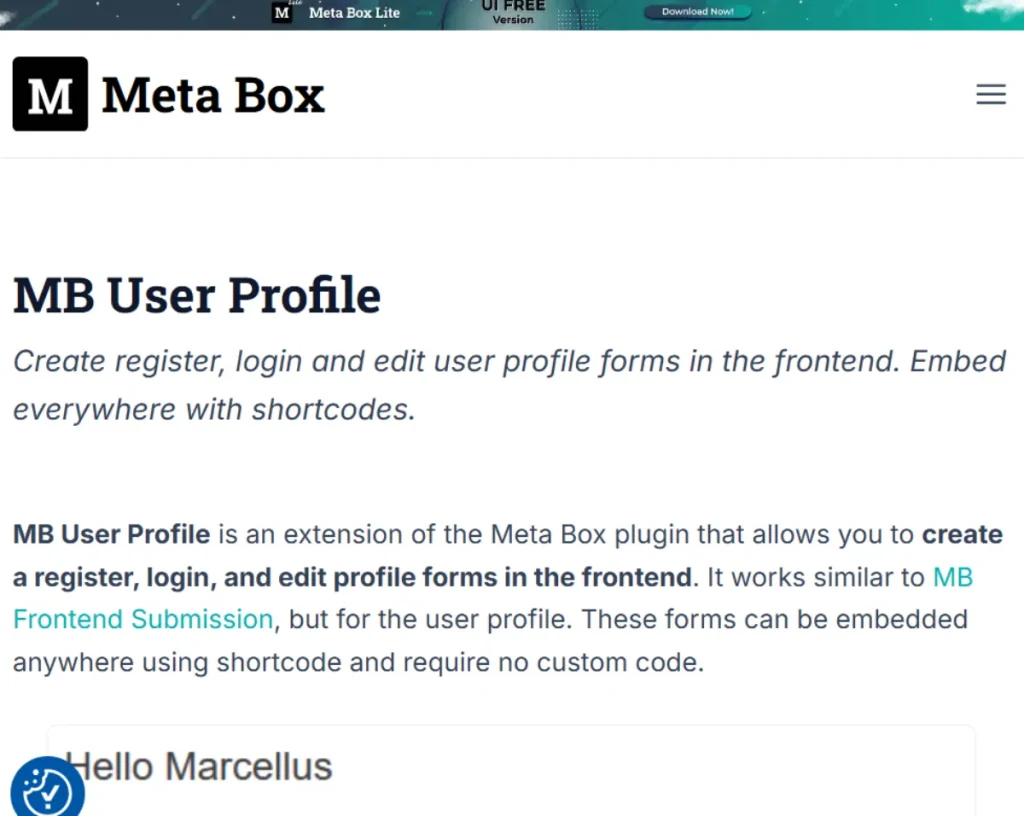Open the blue accessibility widget icon
The width and height of the screenshot is (1024, 816).
(x=48, y=787)
